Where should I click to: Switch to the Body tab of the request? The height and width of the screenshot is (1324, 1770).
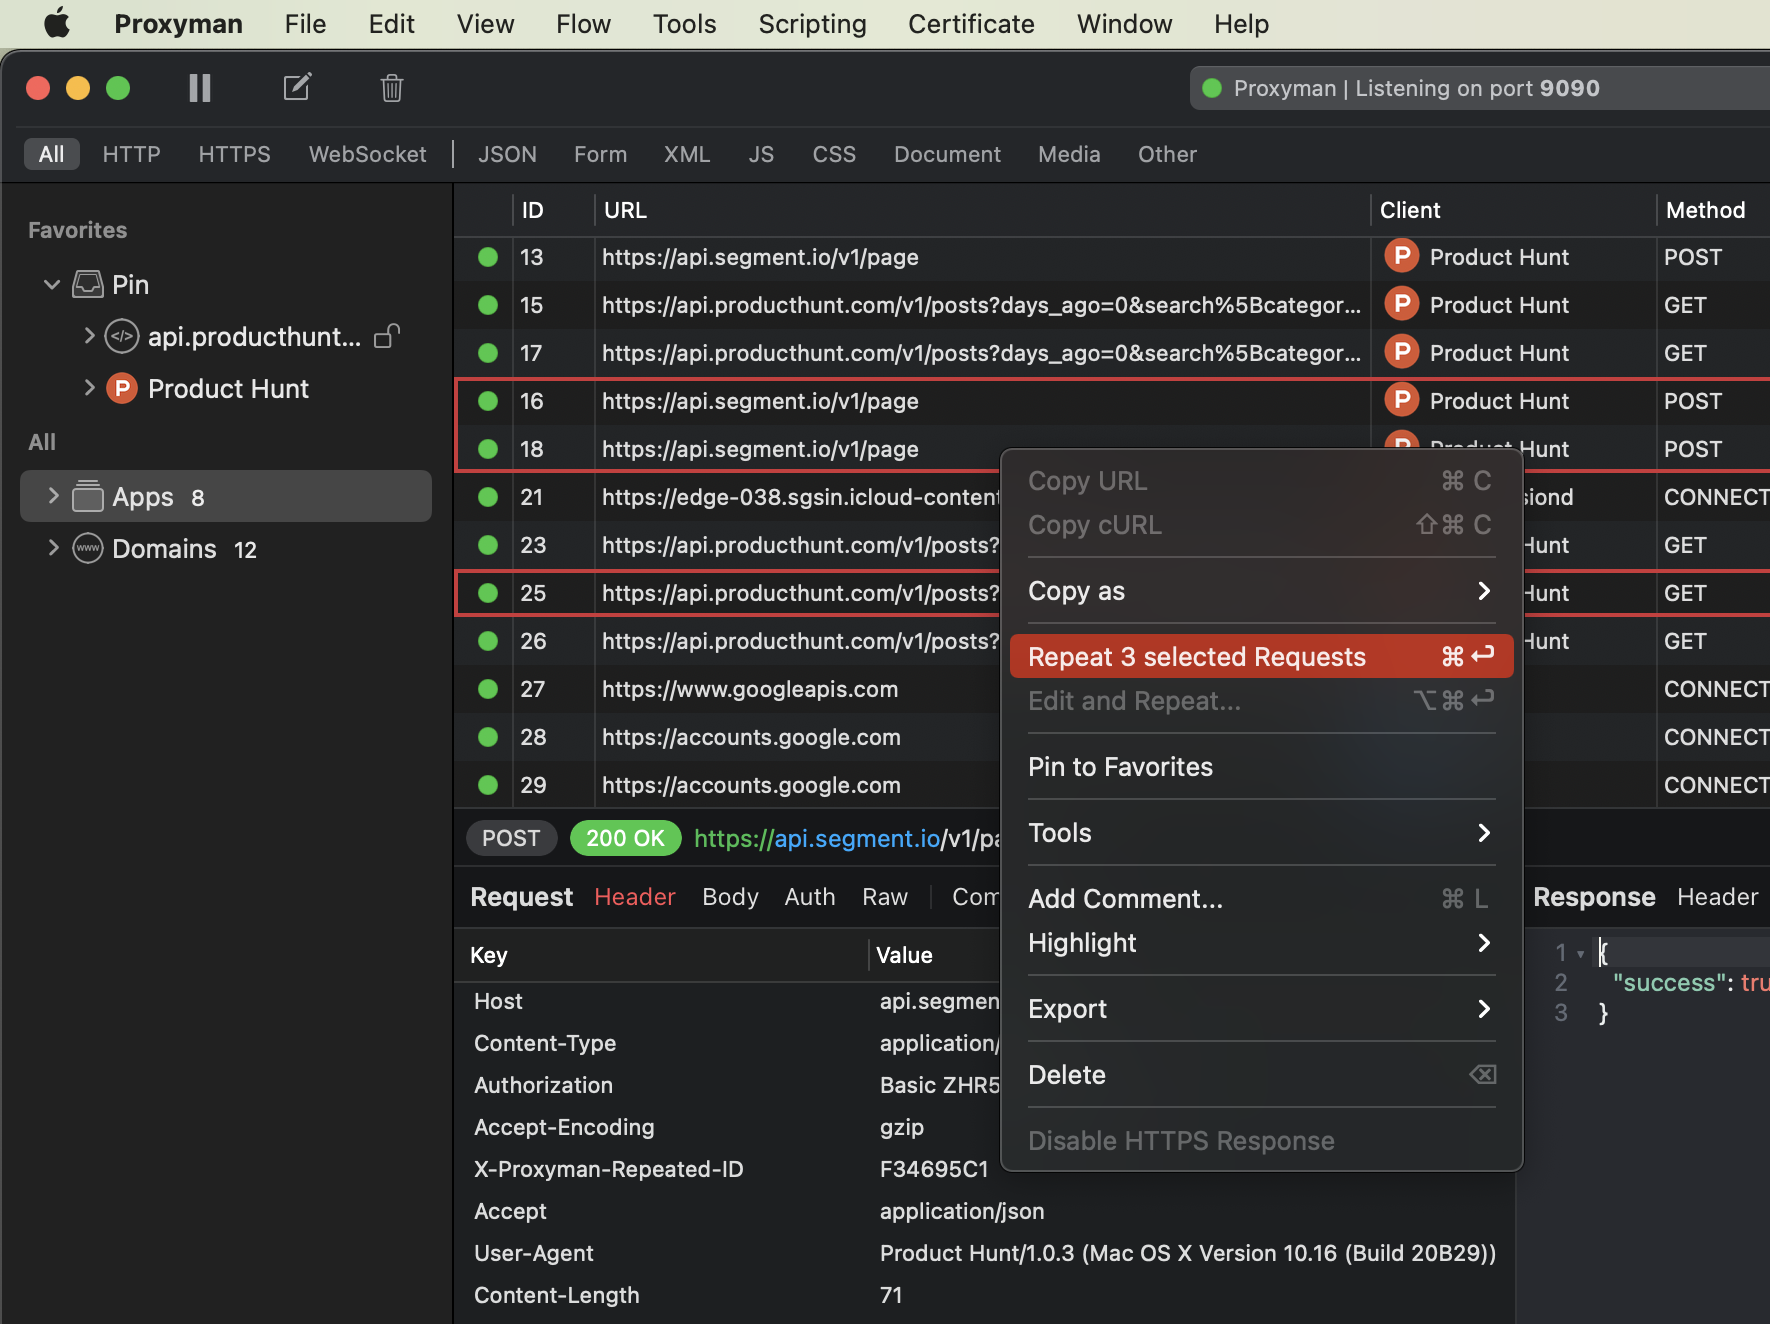[x=730, y=897]
